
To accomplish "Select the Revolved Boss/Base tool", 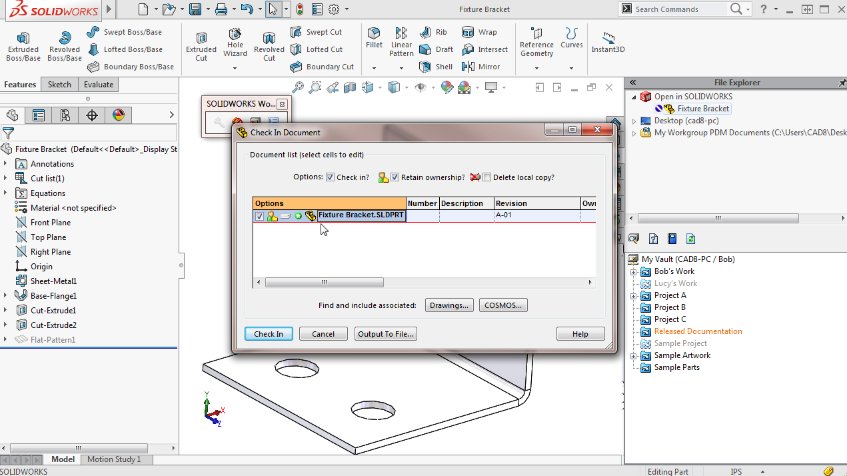I will pyautogui.click(x=64, y=46).
